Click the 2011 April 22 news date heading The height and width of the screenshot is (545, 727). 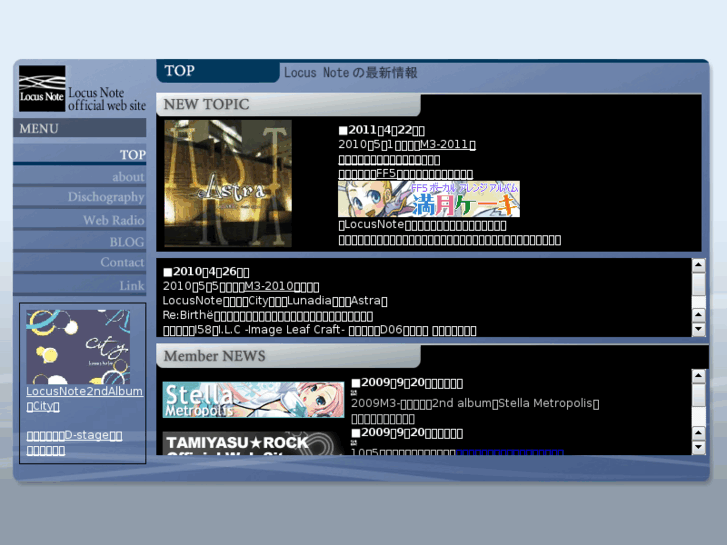pos(382,130)
